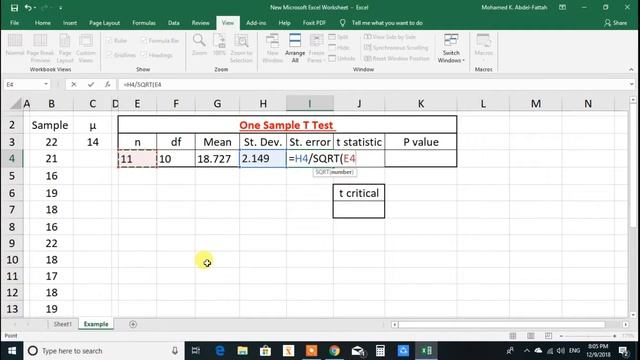This screenshot has height=360, width=640.
Task: Open Page Break Preview view
Action: tap(40, 48)
